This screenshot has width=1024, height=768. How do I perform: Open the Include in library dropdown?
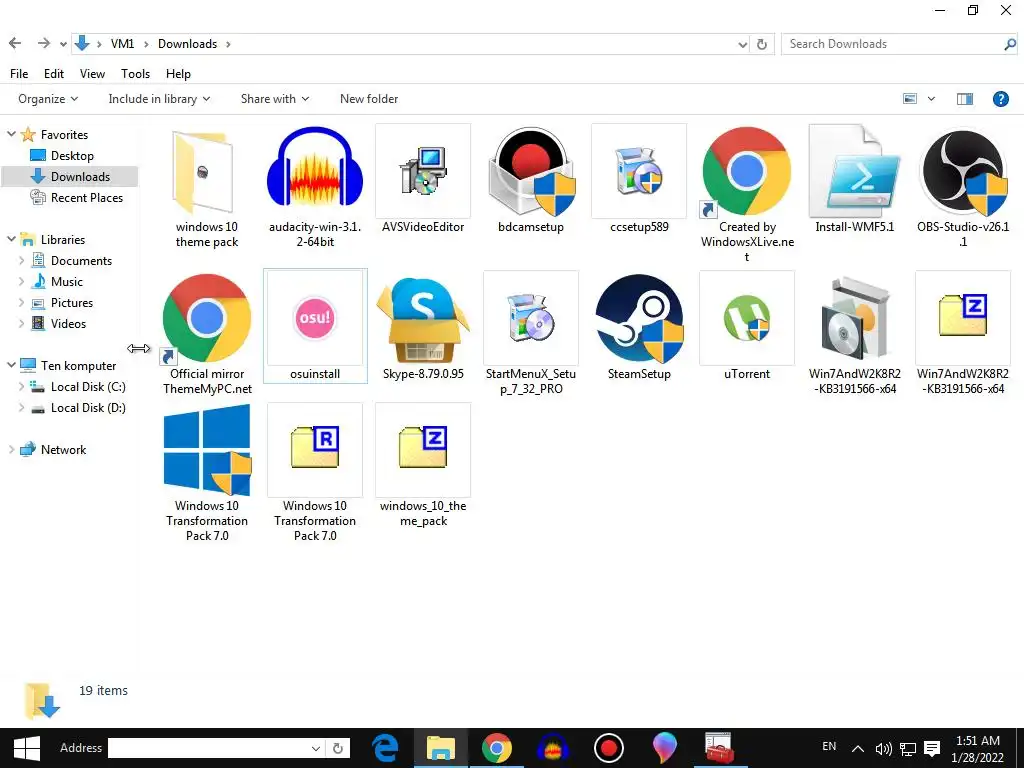[159, 99]
